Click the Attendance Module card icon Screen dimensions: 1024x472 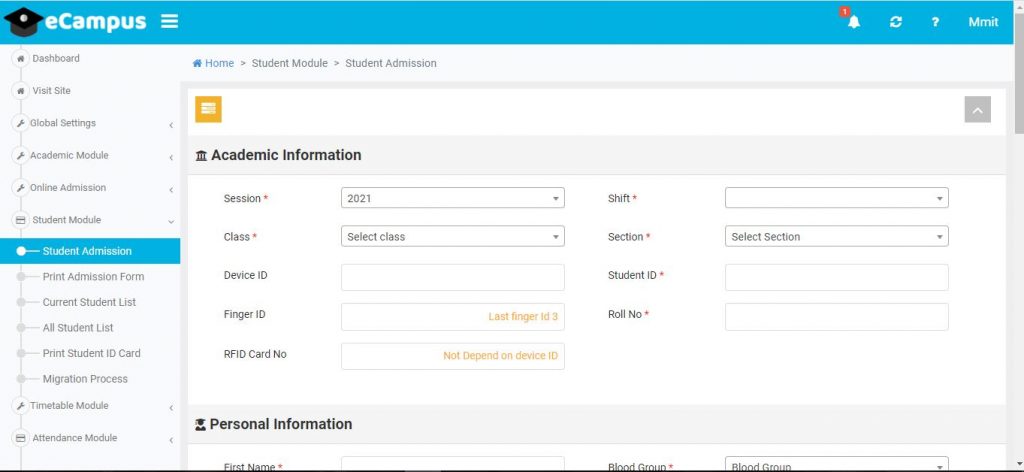coord(21,438)
